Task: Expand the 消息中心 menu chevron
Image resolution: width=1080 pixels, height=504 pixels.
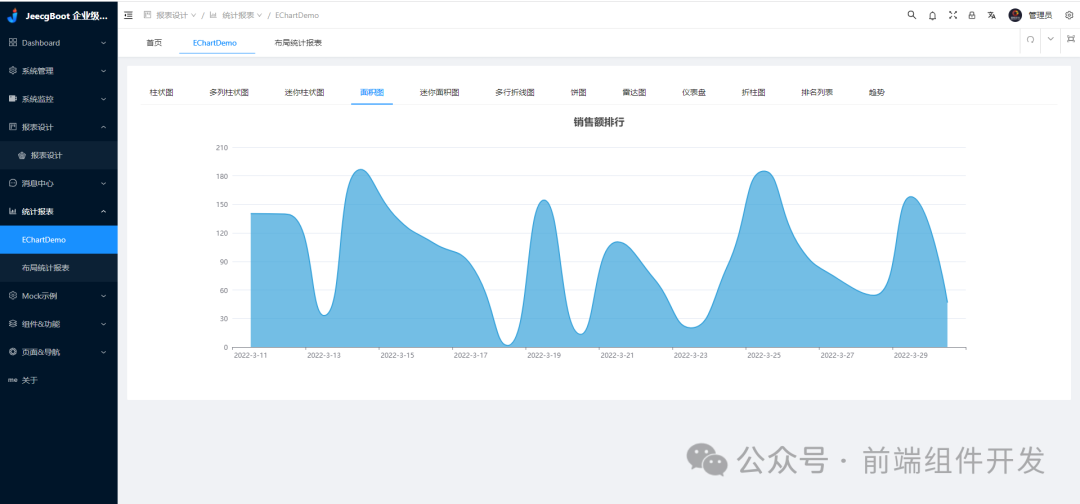Action: 103,184
